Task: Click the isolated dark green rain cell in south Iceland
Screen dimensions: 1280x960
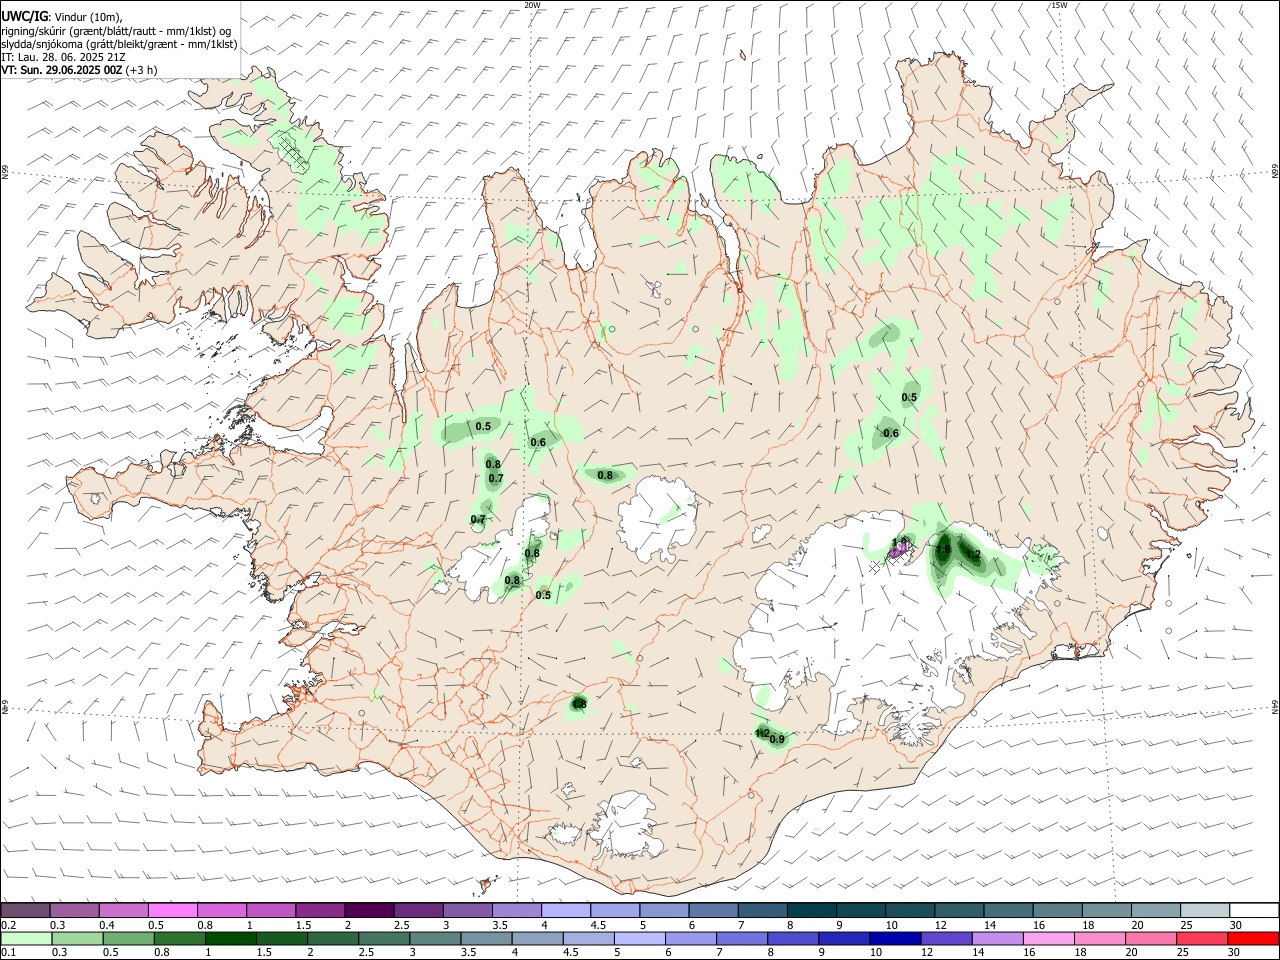Action: coord(578,705)
